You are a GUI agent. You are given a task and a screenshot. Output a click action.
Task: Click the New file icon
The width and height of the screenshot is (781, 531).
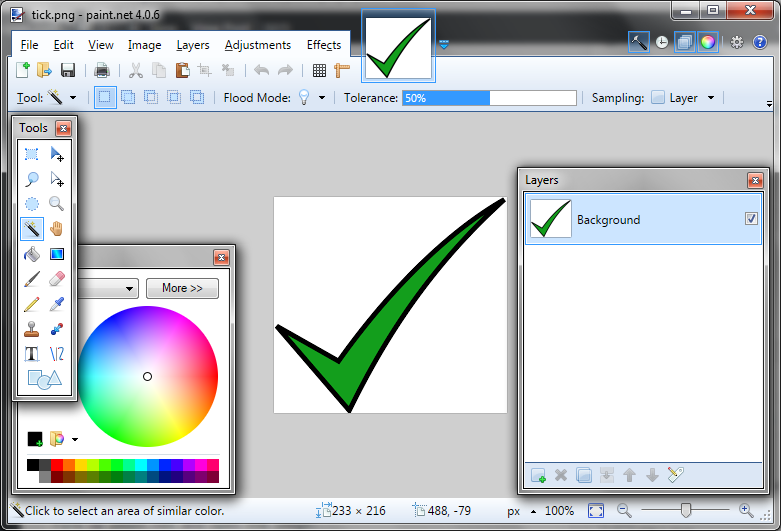22,70
